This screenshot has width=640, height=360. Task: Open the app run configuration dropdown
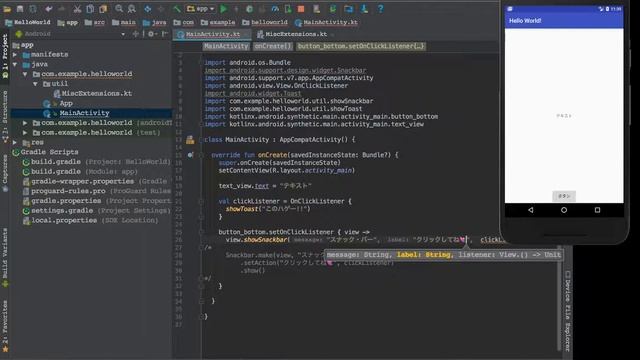tap(200, 9)
